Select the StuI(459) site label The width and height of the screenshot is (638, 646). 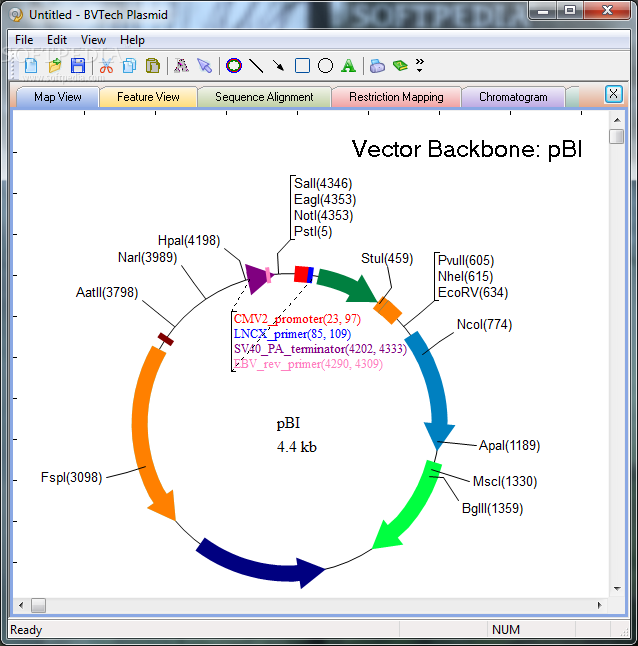(x=387, y=258)
